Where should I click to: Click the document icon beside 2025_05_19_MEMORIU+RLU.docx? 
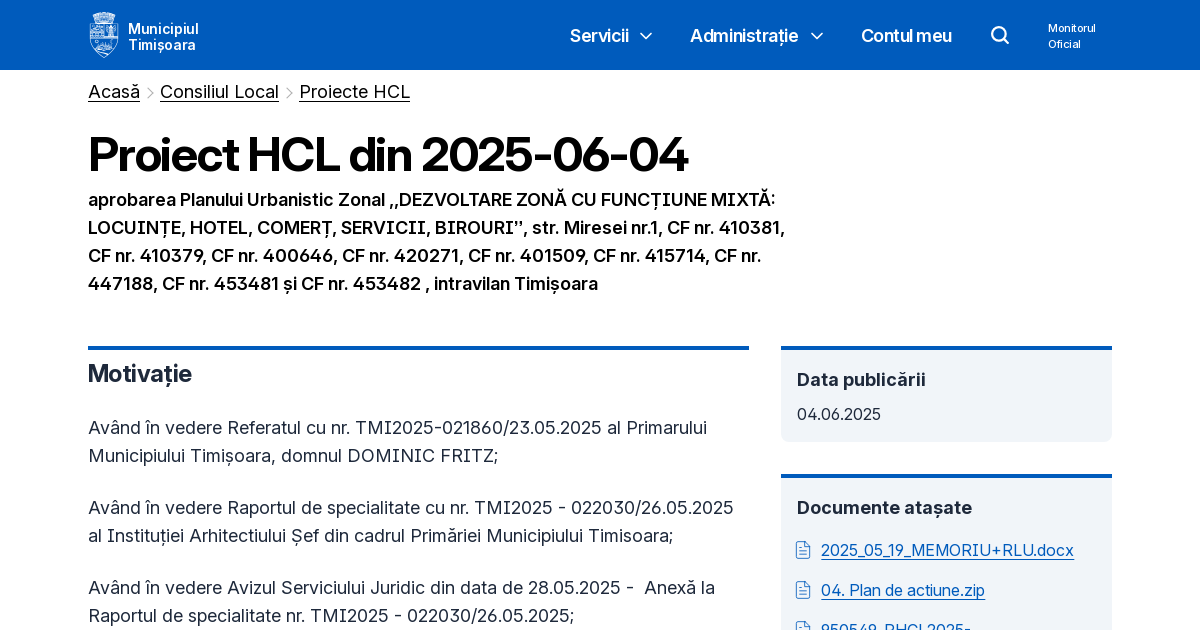pos(803,550)
